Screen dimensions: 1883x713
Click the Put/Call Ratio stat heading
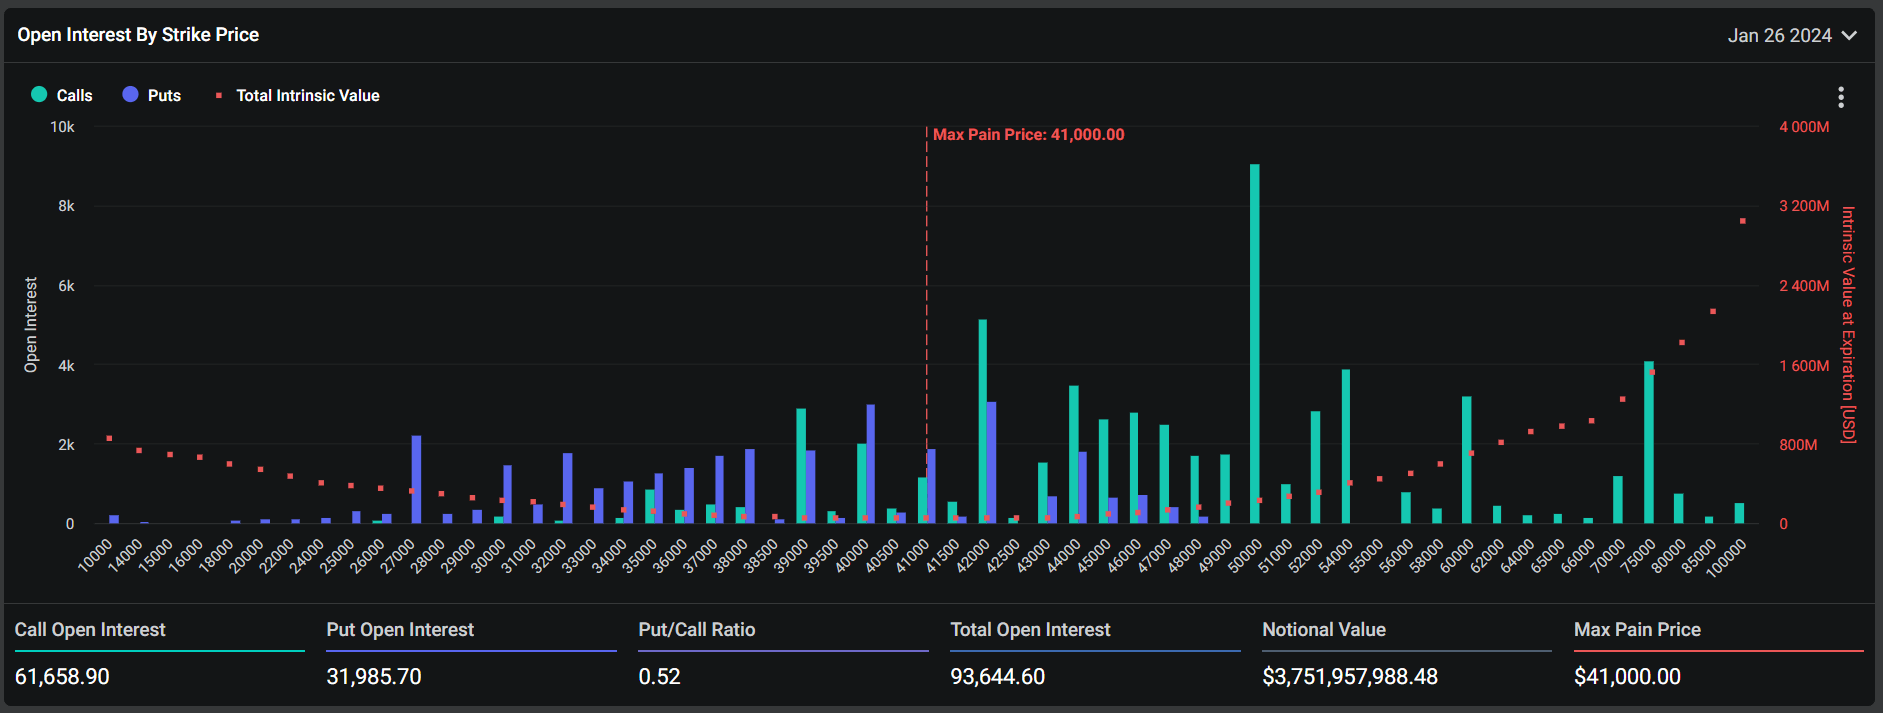[x=696, y=629]
